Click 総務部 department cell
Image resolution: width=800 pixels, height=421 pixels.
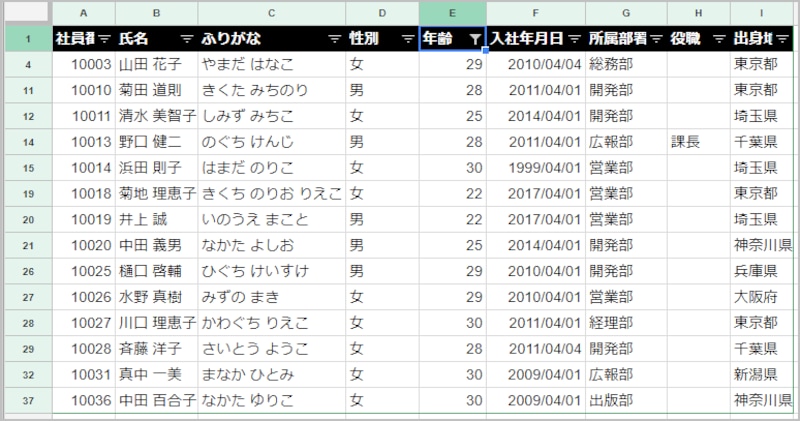[x=626, y=65]
